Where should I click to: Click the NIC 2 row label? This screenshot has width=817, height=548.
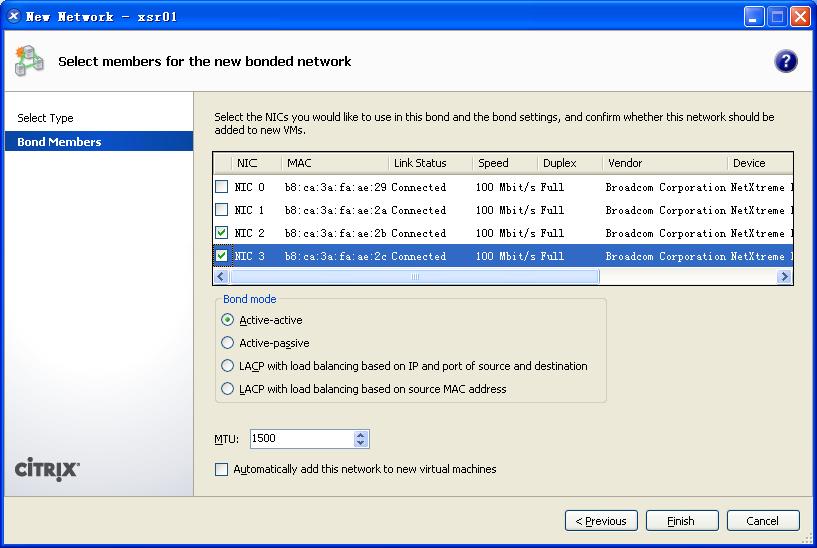tap(250, 233)
